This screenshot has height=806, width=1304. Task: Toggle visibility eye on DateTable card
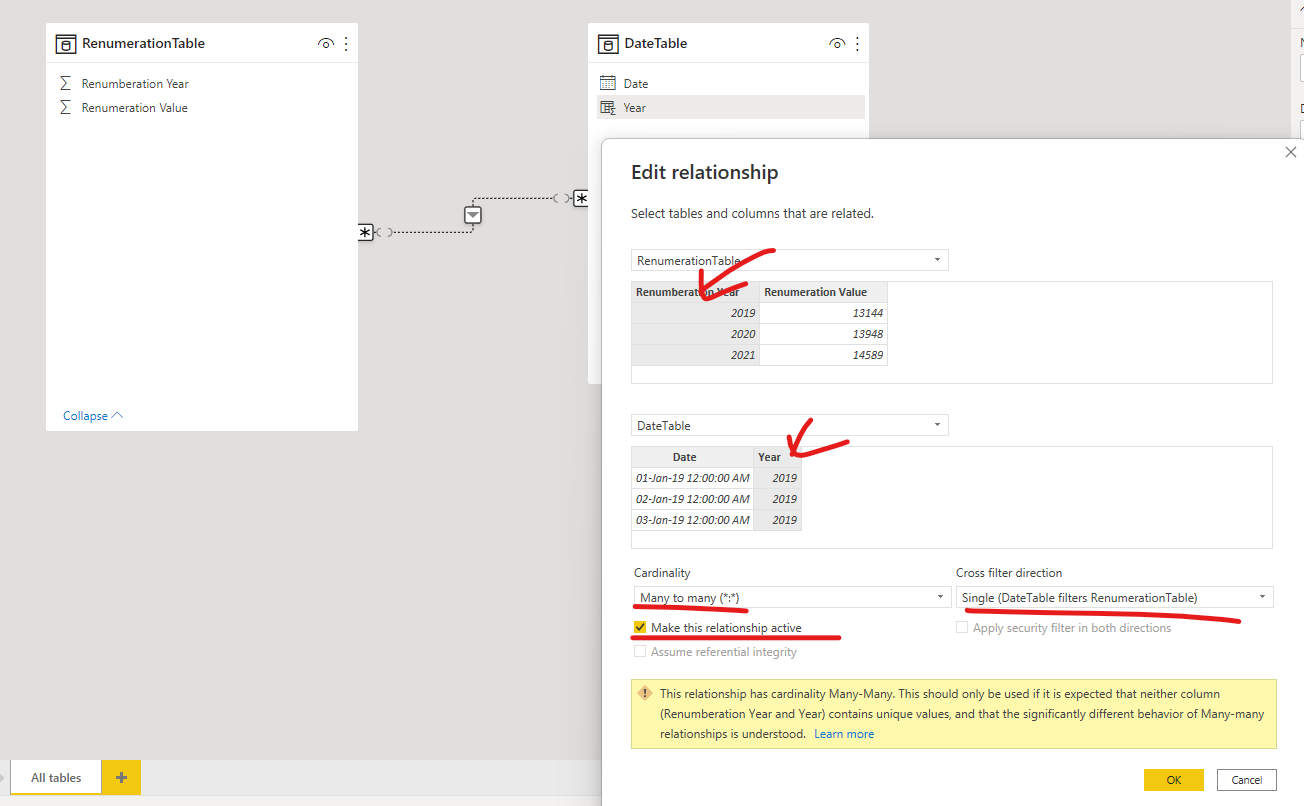tap(837, 44)
